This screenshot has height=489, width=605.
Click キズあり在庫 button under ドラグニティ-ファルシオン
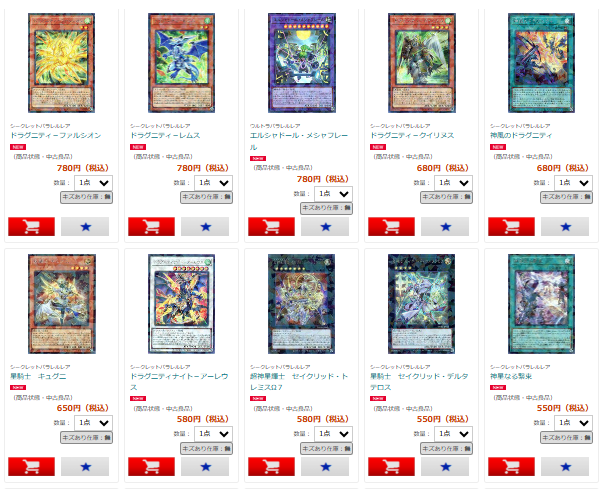[86, 197]
